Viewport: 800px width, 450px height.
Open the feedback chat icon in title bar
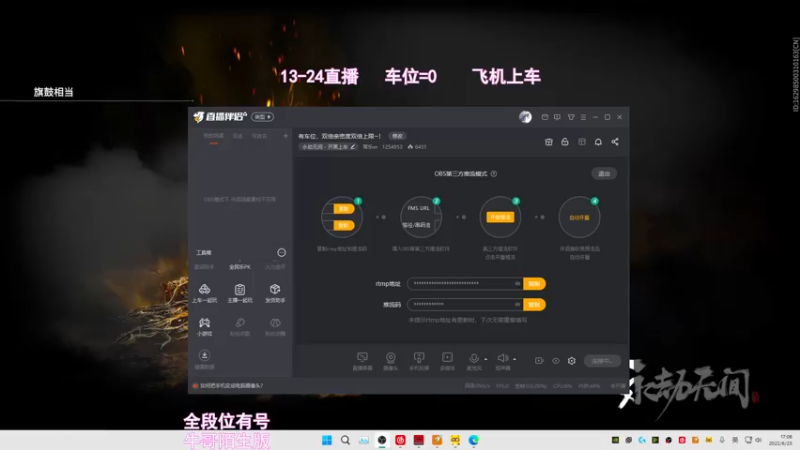pos(557,117)
